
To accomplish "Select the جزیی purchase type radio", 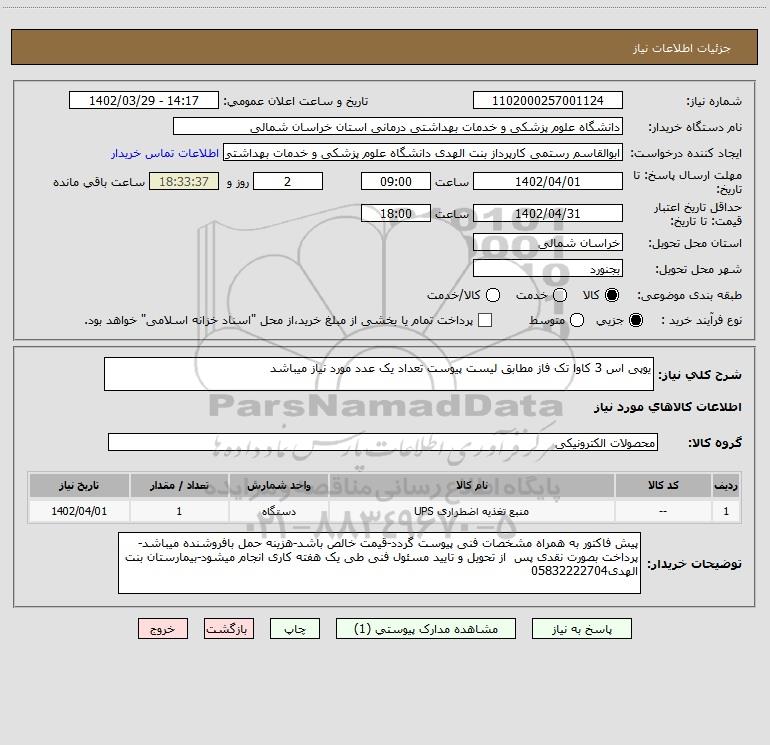I will click(x=636, y=320).
